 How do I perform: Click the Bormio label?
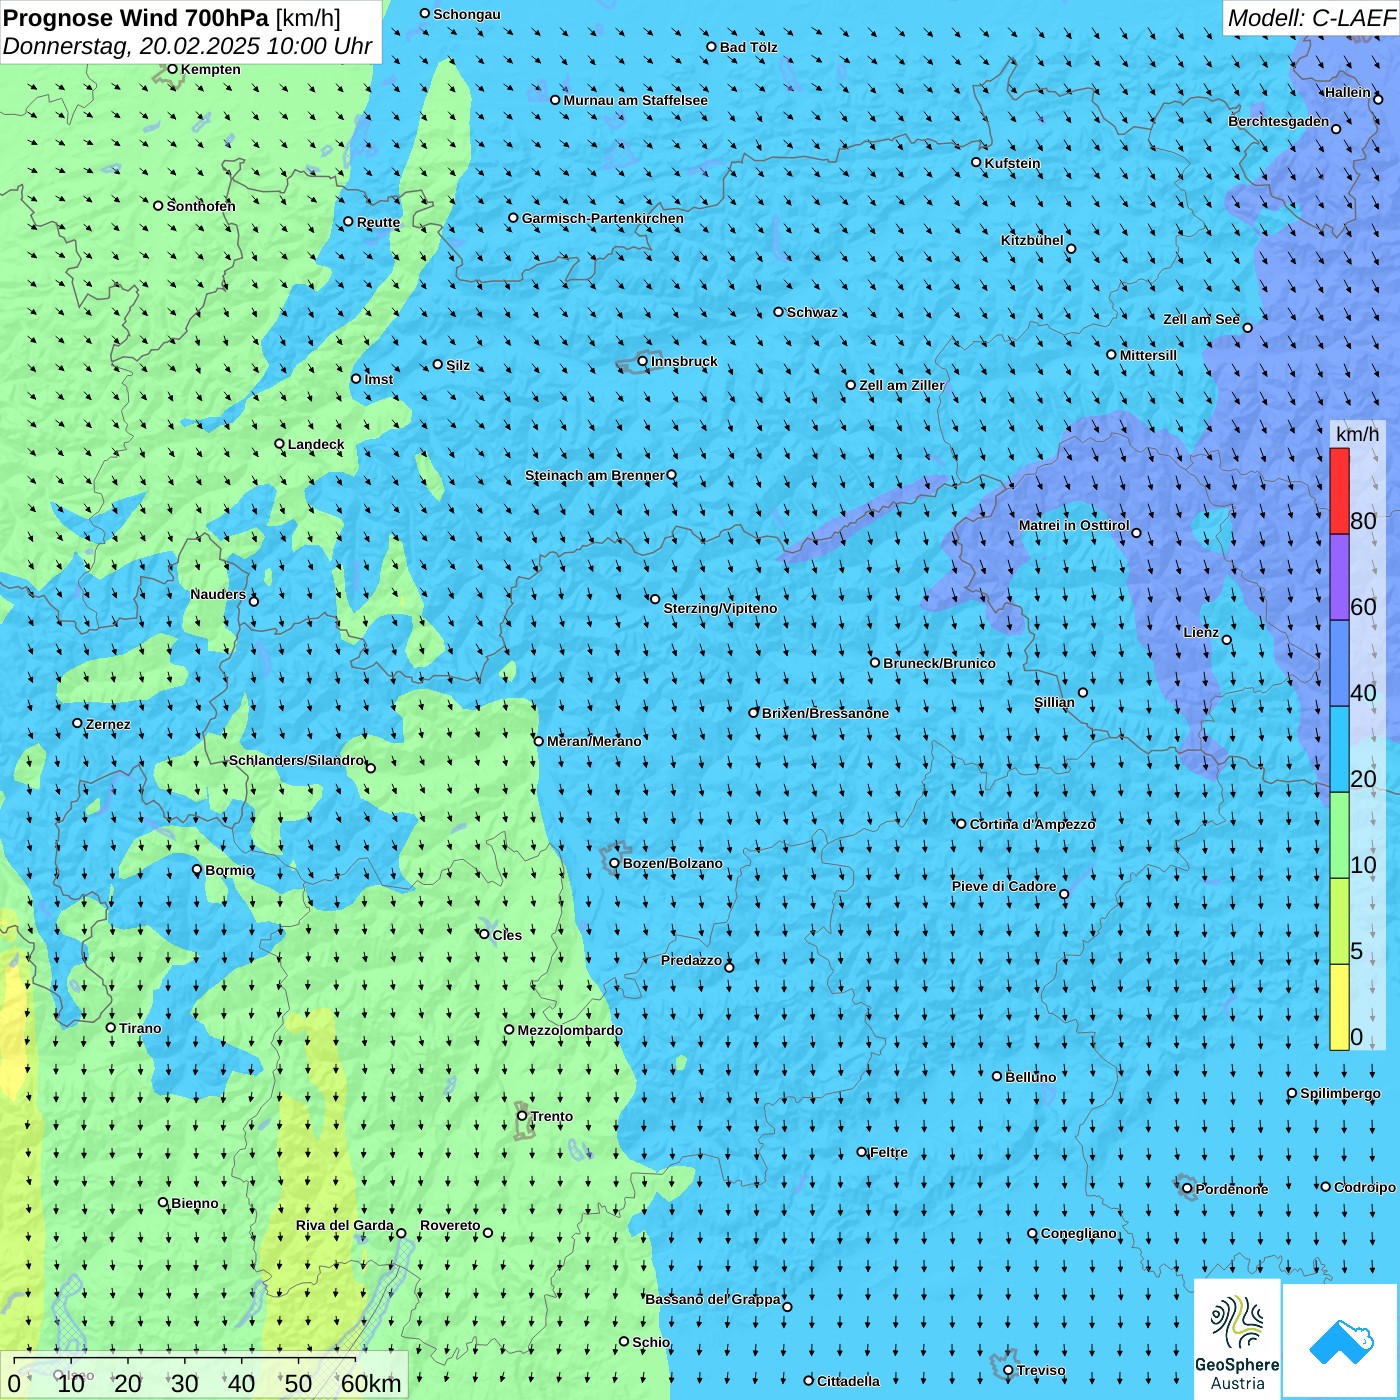coord(229,870)
